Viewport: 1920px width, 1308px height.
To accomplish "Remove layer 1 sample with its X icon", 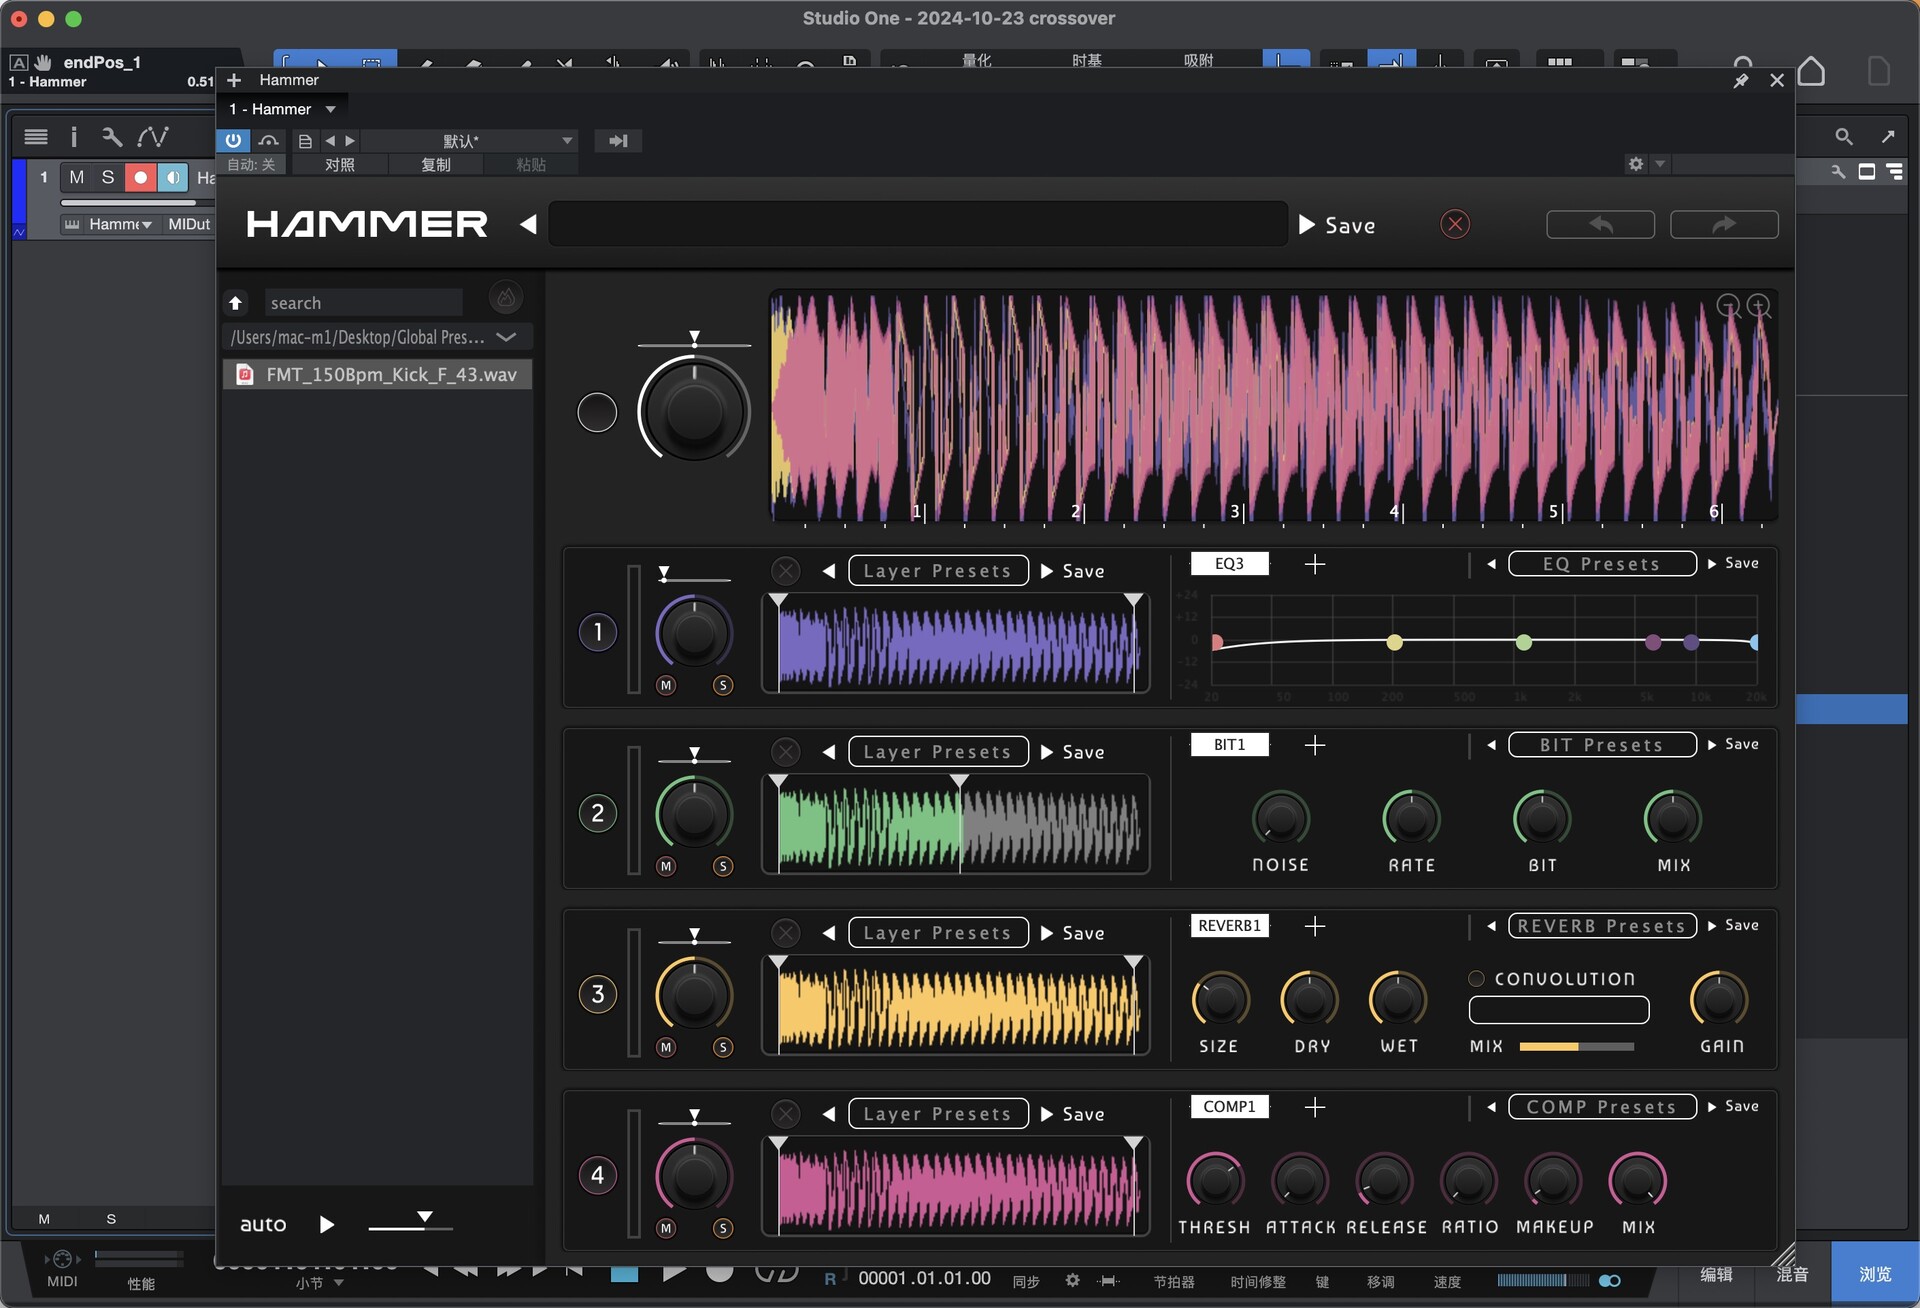I will tap(786, 571).
